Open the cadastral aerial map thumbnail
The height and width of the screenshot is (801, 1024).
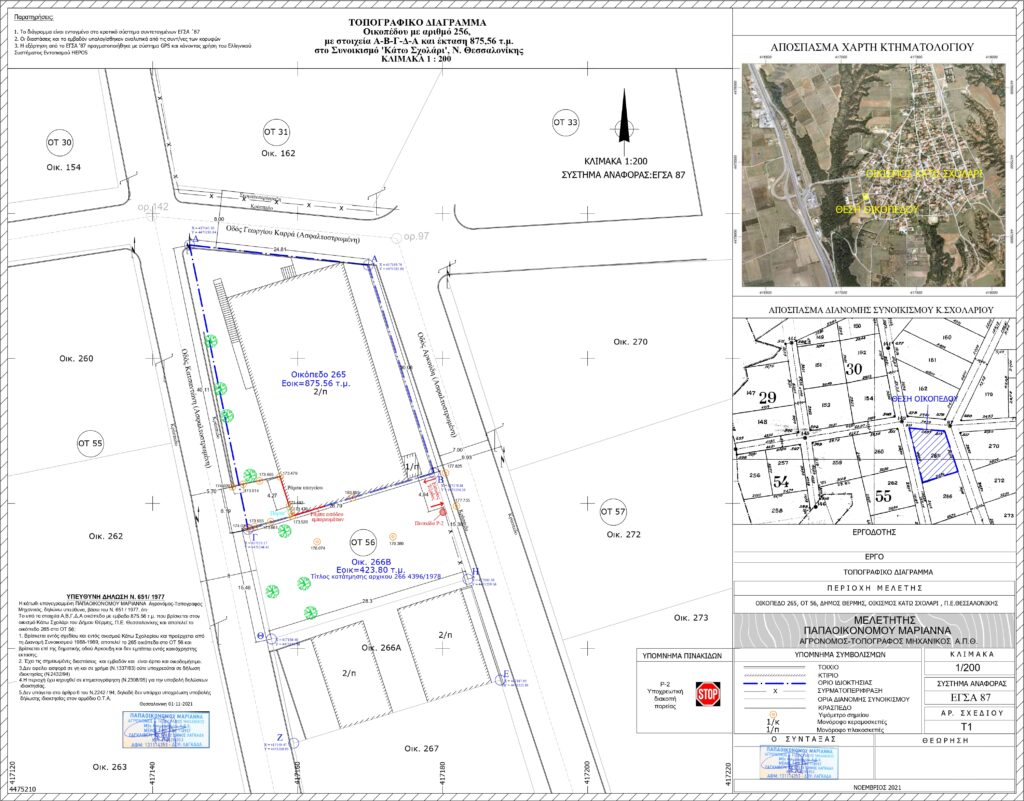pyautogui.click(x=873, y=175)
